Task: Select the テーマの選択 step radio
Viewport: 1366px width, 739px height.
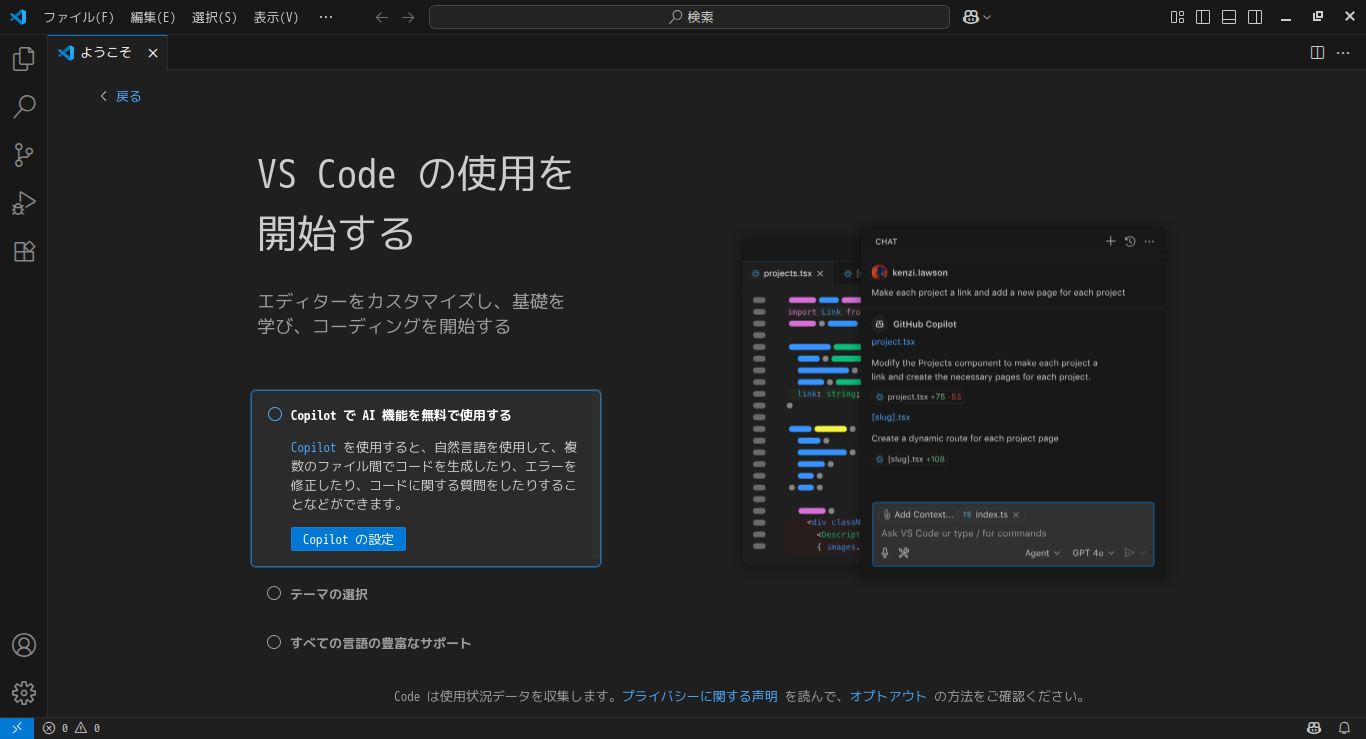Action: click(x=274, y=594)
